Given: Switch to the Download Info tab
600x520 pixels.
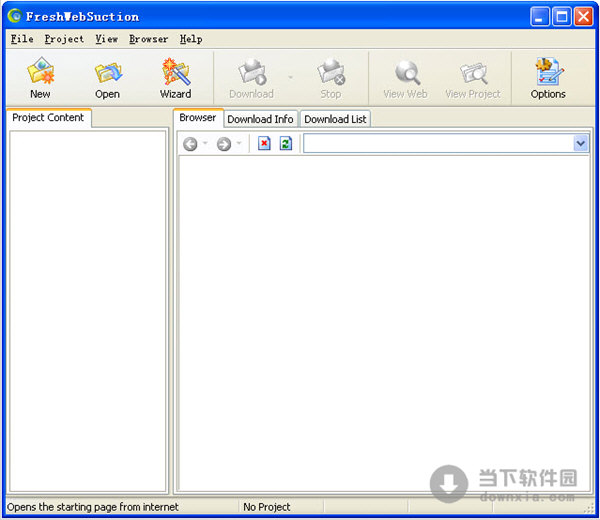Looking at the screenshot, I should click(x=260, y=119).
